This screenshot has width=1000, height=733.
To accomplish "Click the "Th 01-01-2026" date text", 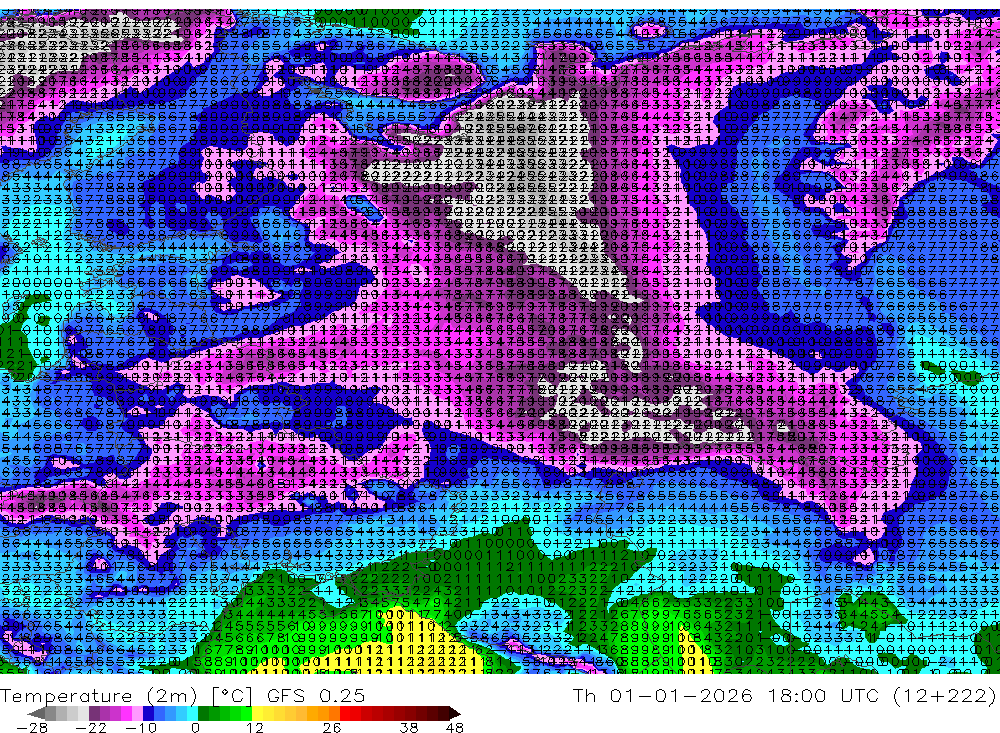I will [x=663, y=695].
